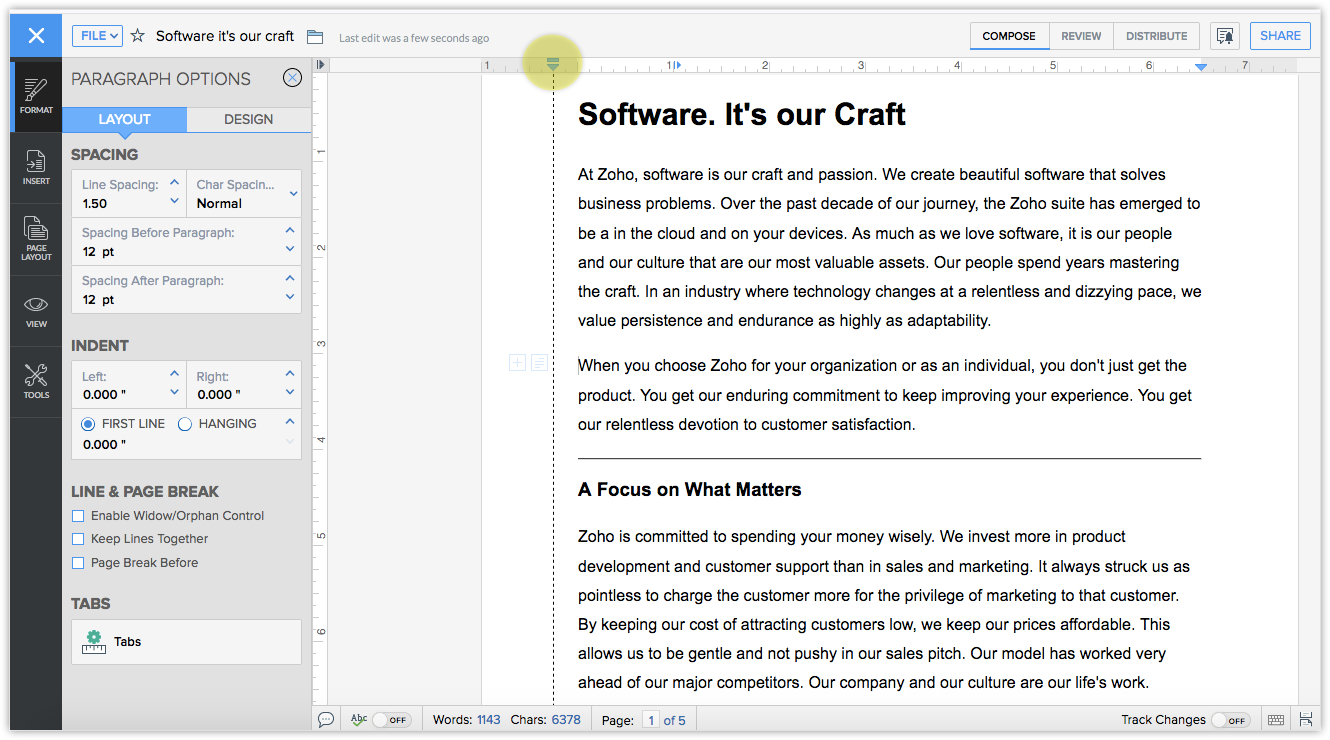Click the Line Spacing 1.50 value
Screen dimensions: 1330x740
tap(95, 203)
